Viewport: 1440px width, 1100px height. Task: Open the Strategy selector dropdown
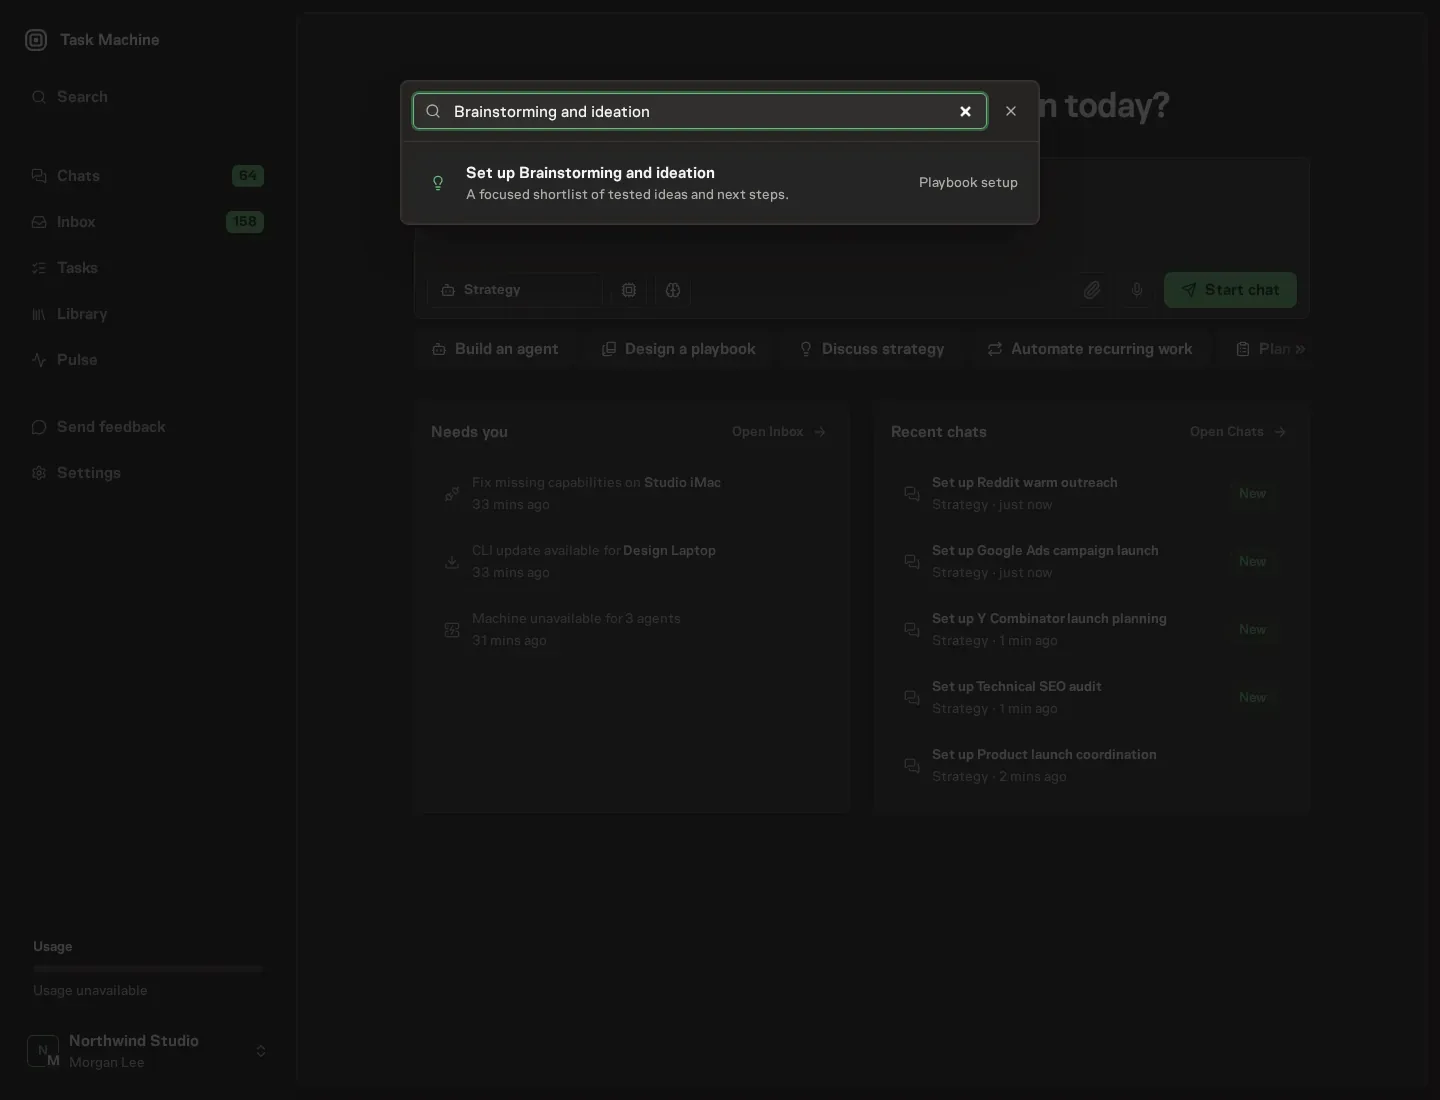pyautogui.click(x=515, y=290)
